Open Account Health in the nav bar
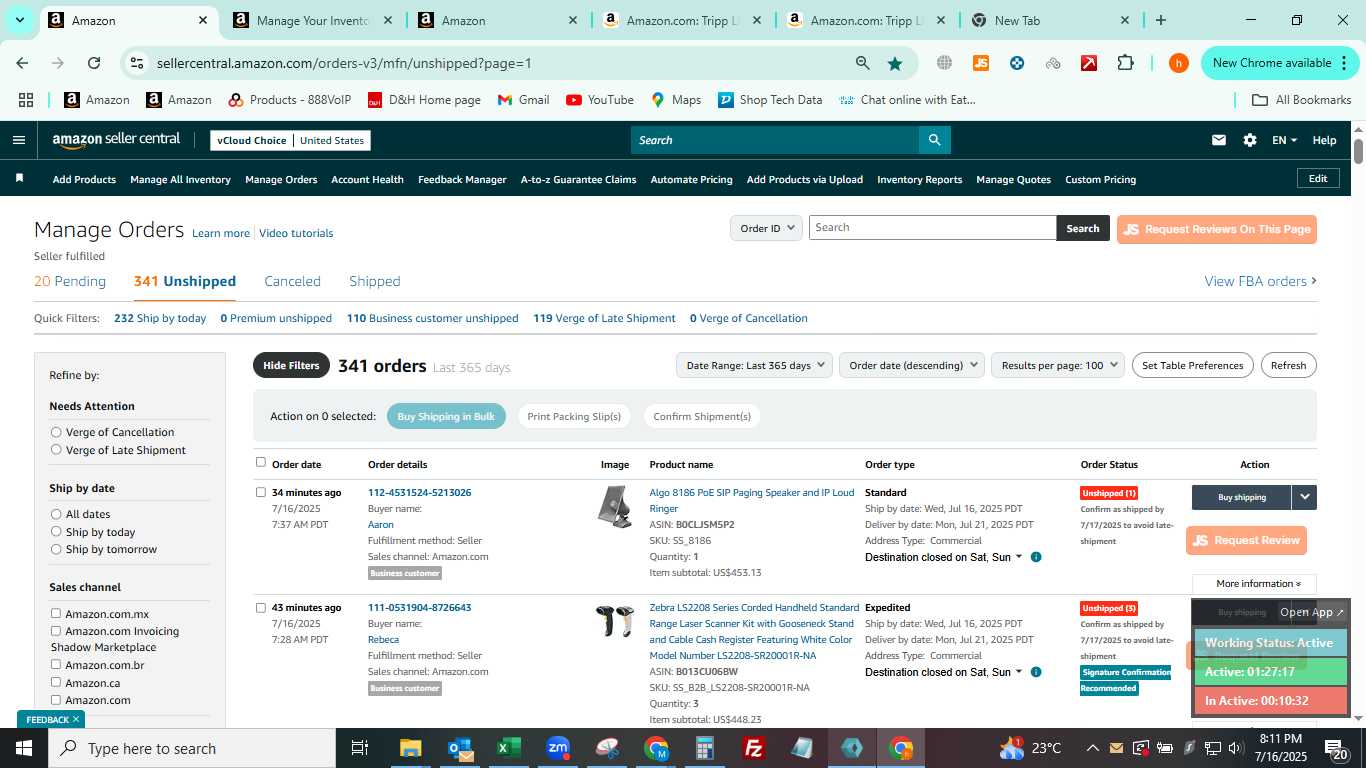The height and width of the screenshot is (768, 1366). (367, 179)
